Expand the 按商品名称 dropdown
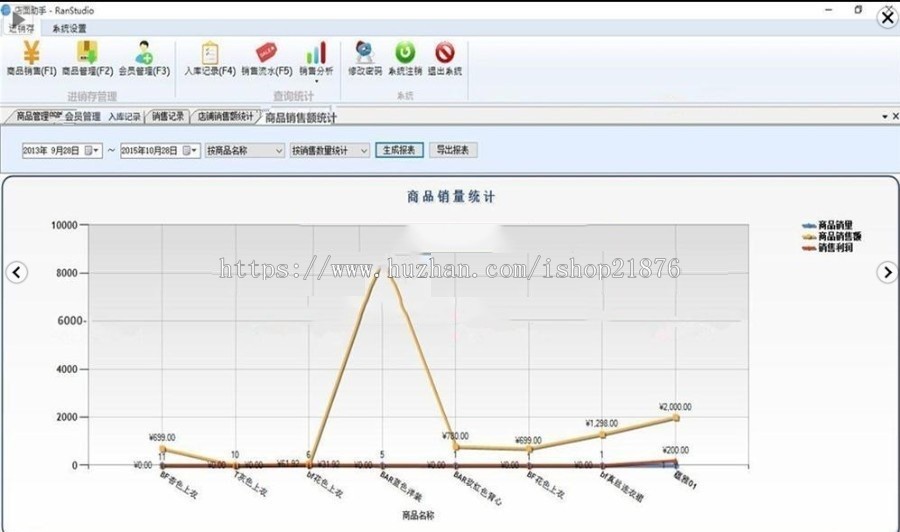 [x=279, y=150]
